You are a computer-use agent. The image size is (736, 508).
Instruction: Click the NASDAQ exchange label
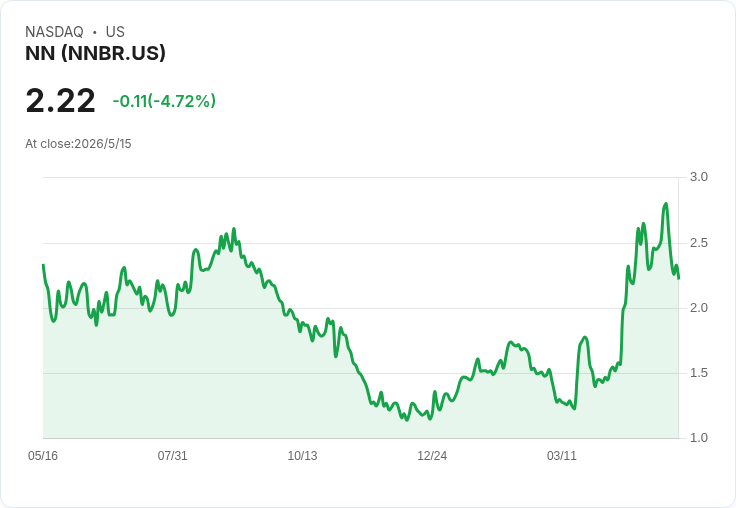click(x=54, y=32)
